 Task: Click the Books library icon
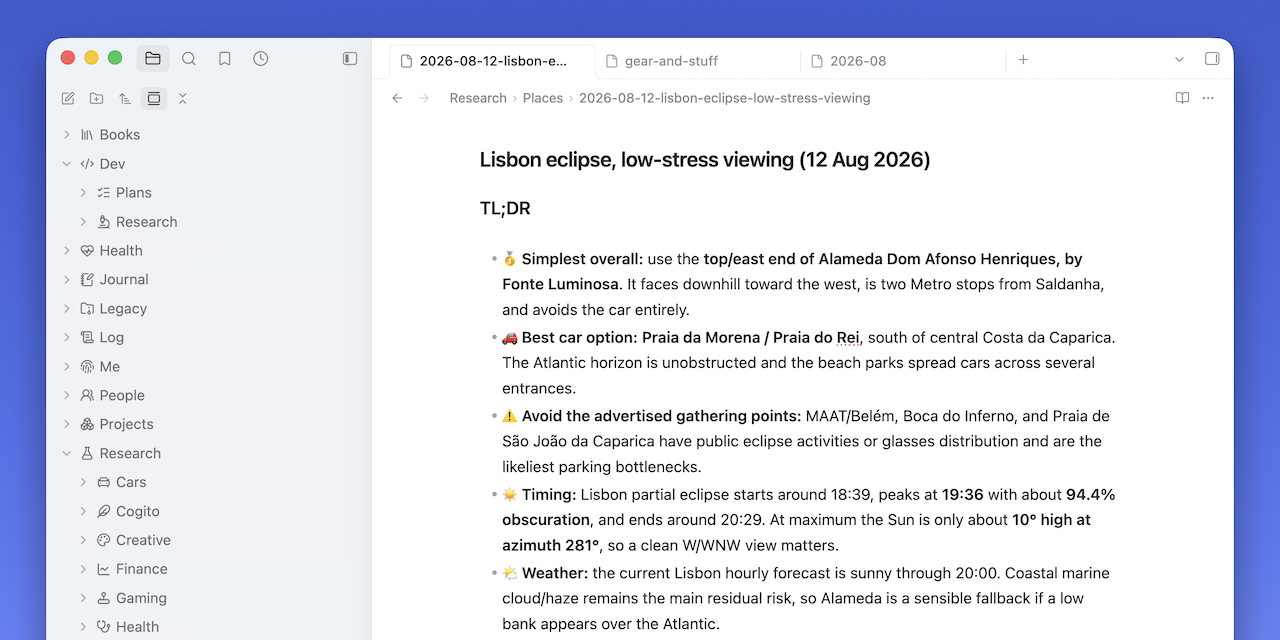click(87, 134)
